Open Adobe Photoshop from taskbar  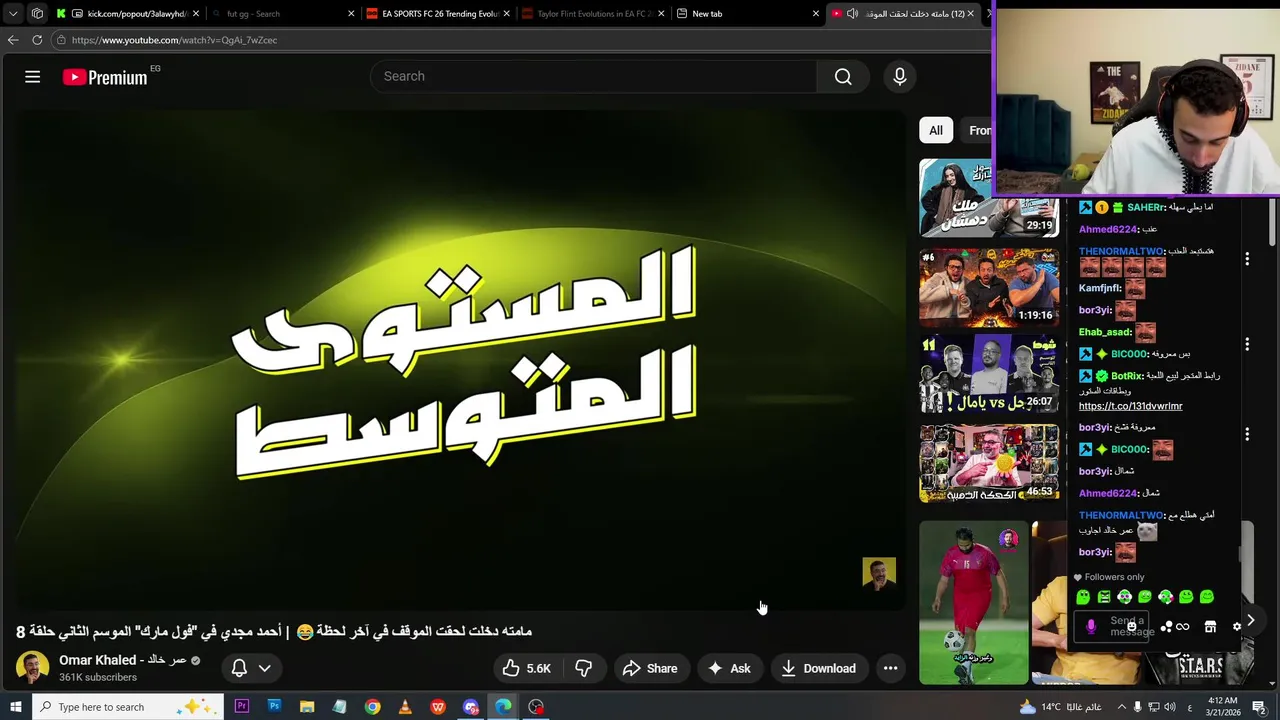pyautogui.click(x=274, y=707)
